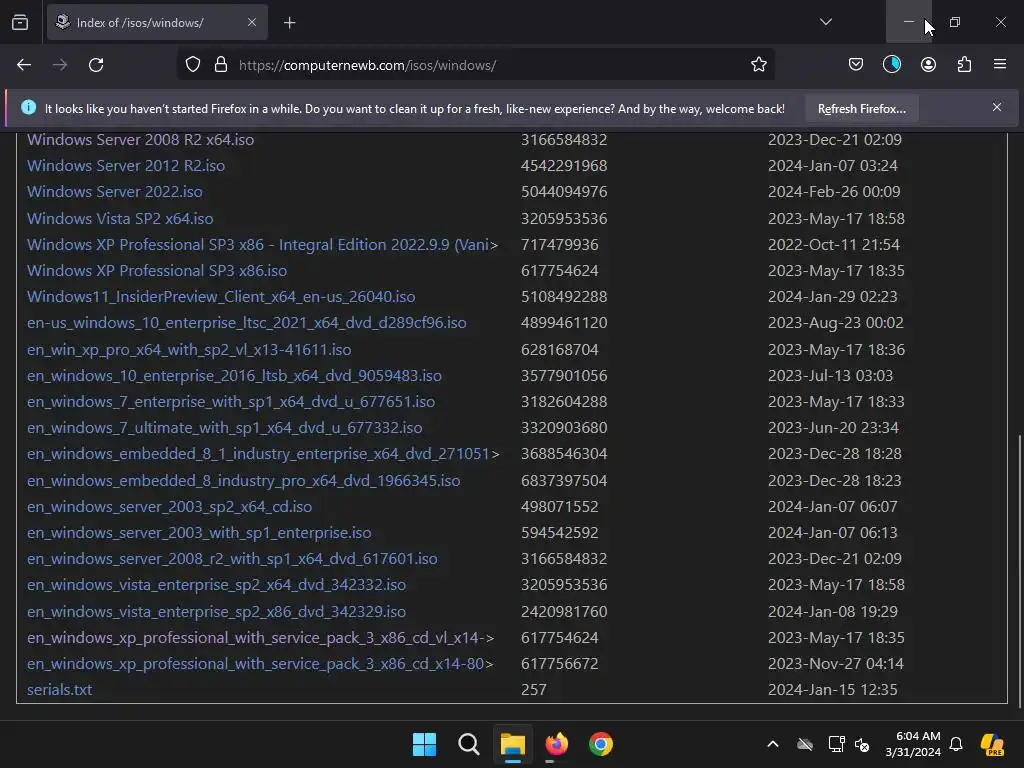Download Windows Server 2008 R2 x64.iso

coord(140,140)
